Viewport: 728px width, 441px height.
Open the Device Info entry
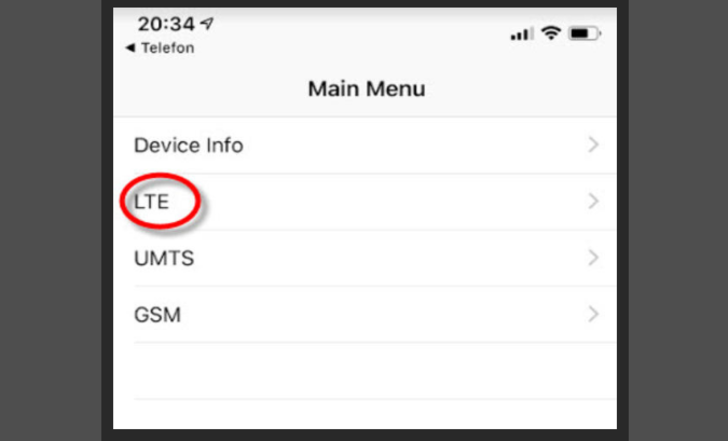pos(365,145)
